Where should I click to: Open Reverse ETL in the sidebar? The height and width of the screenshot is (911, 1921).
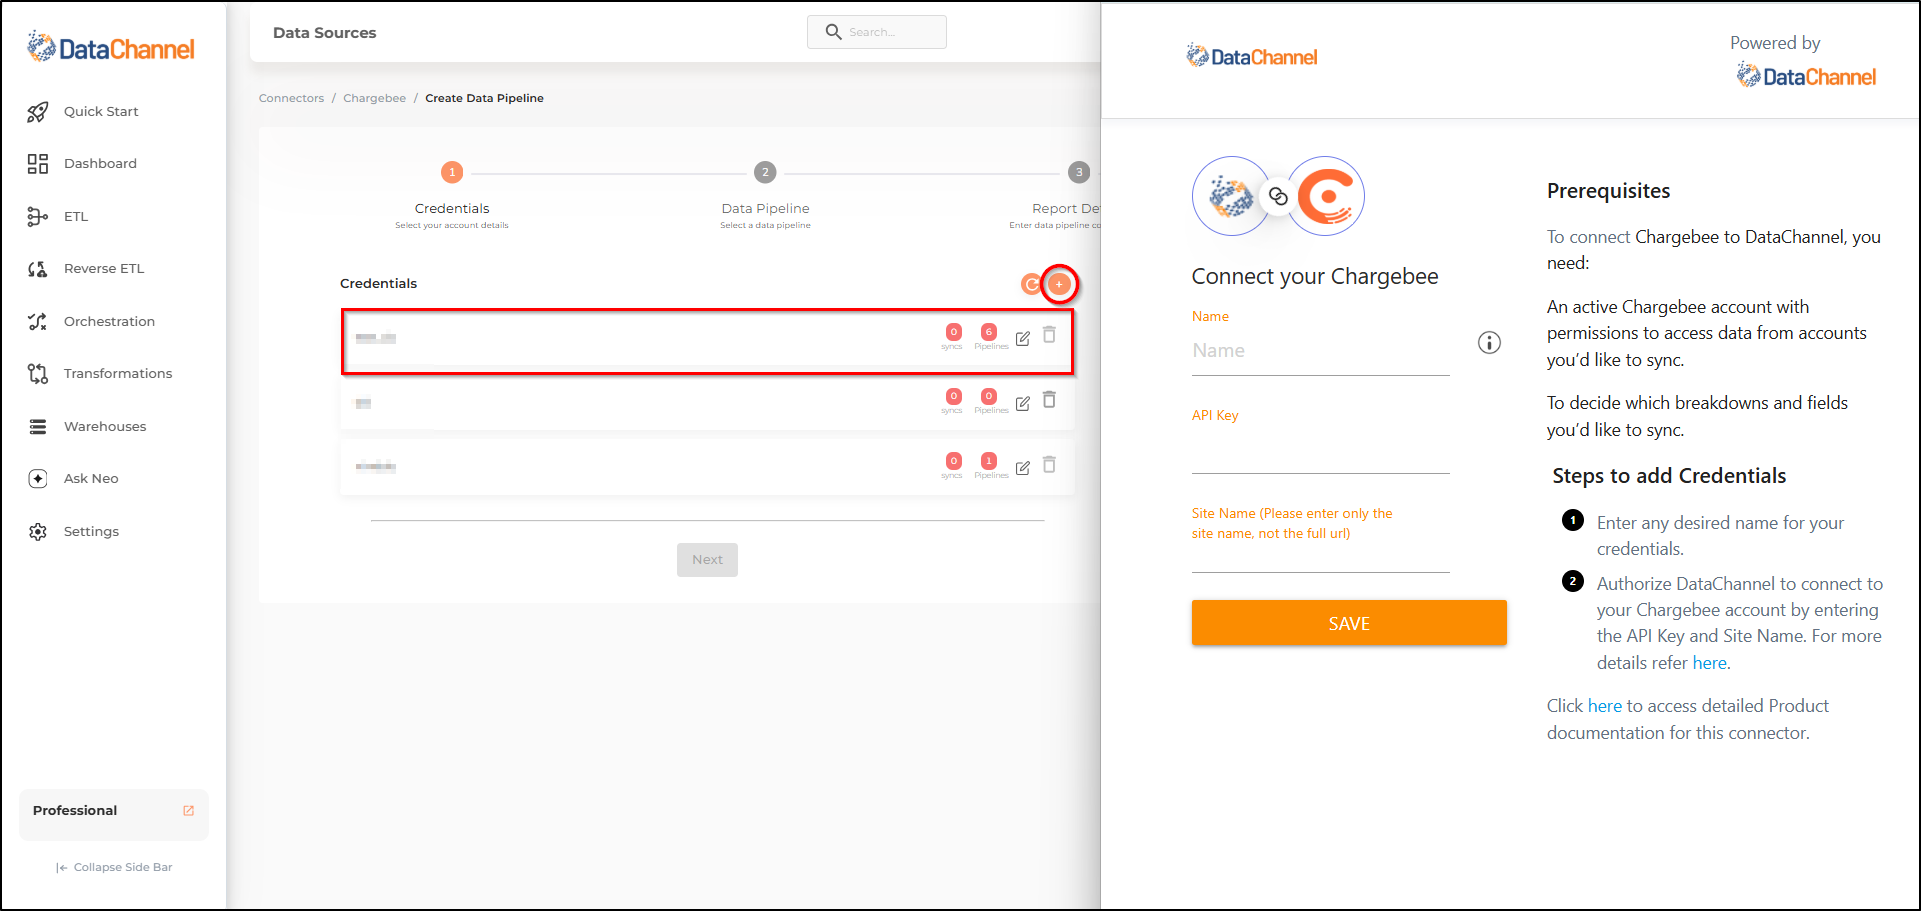click(104, 269)
